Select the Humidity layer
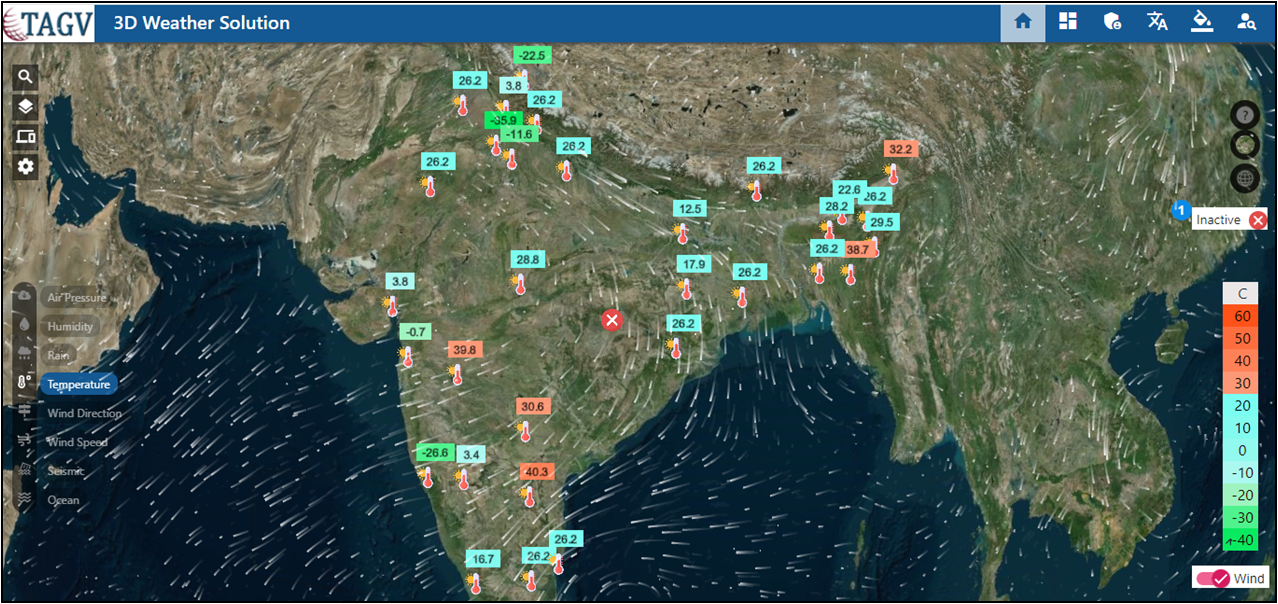This screenshot has height=604, width=1278. click(70, 327)
